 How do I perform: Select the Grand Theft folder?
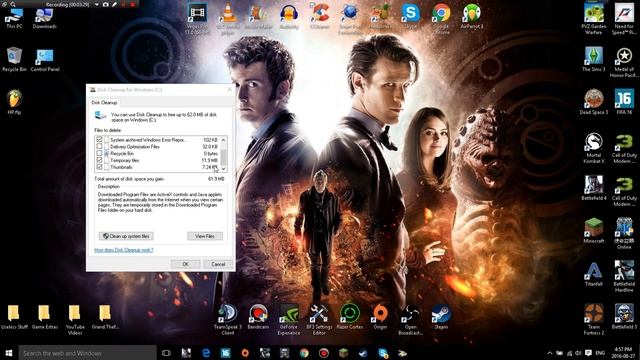pos(105,317)
